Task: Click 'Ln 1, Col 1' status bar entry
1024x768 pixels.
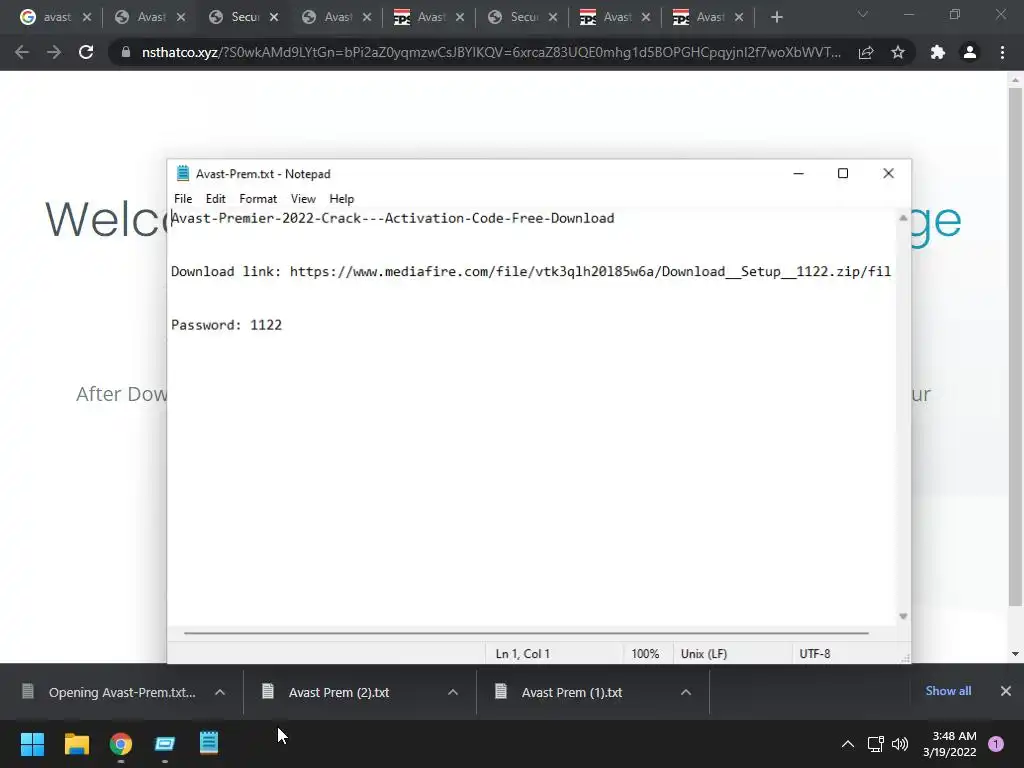Action: point(522,654)
